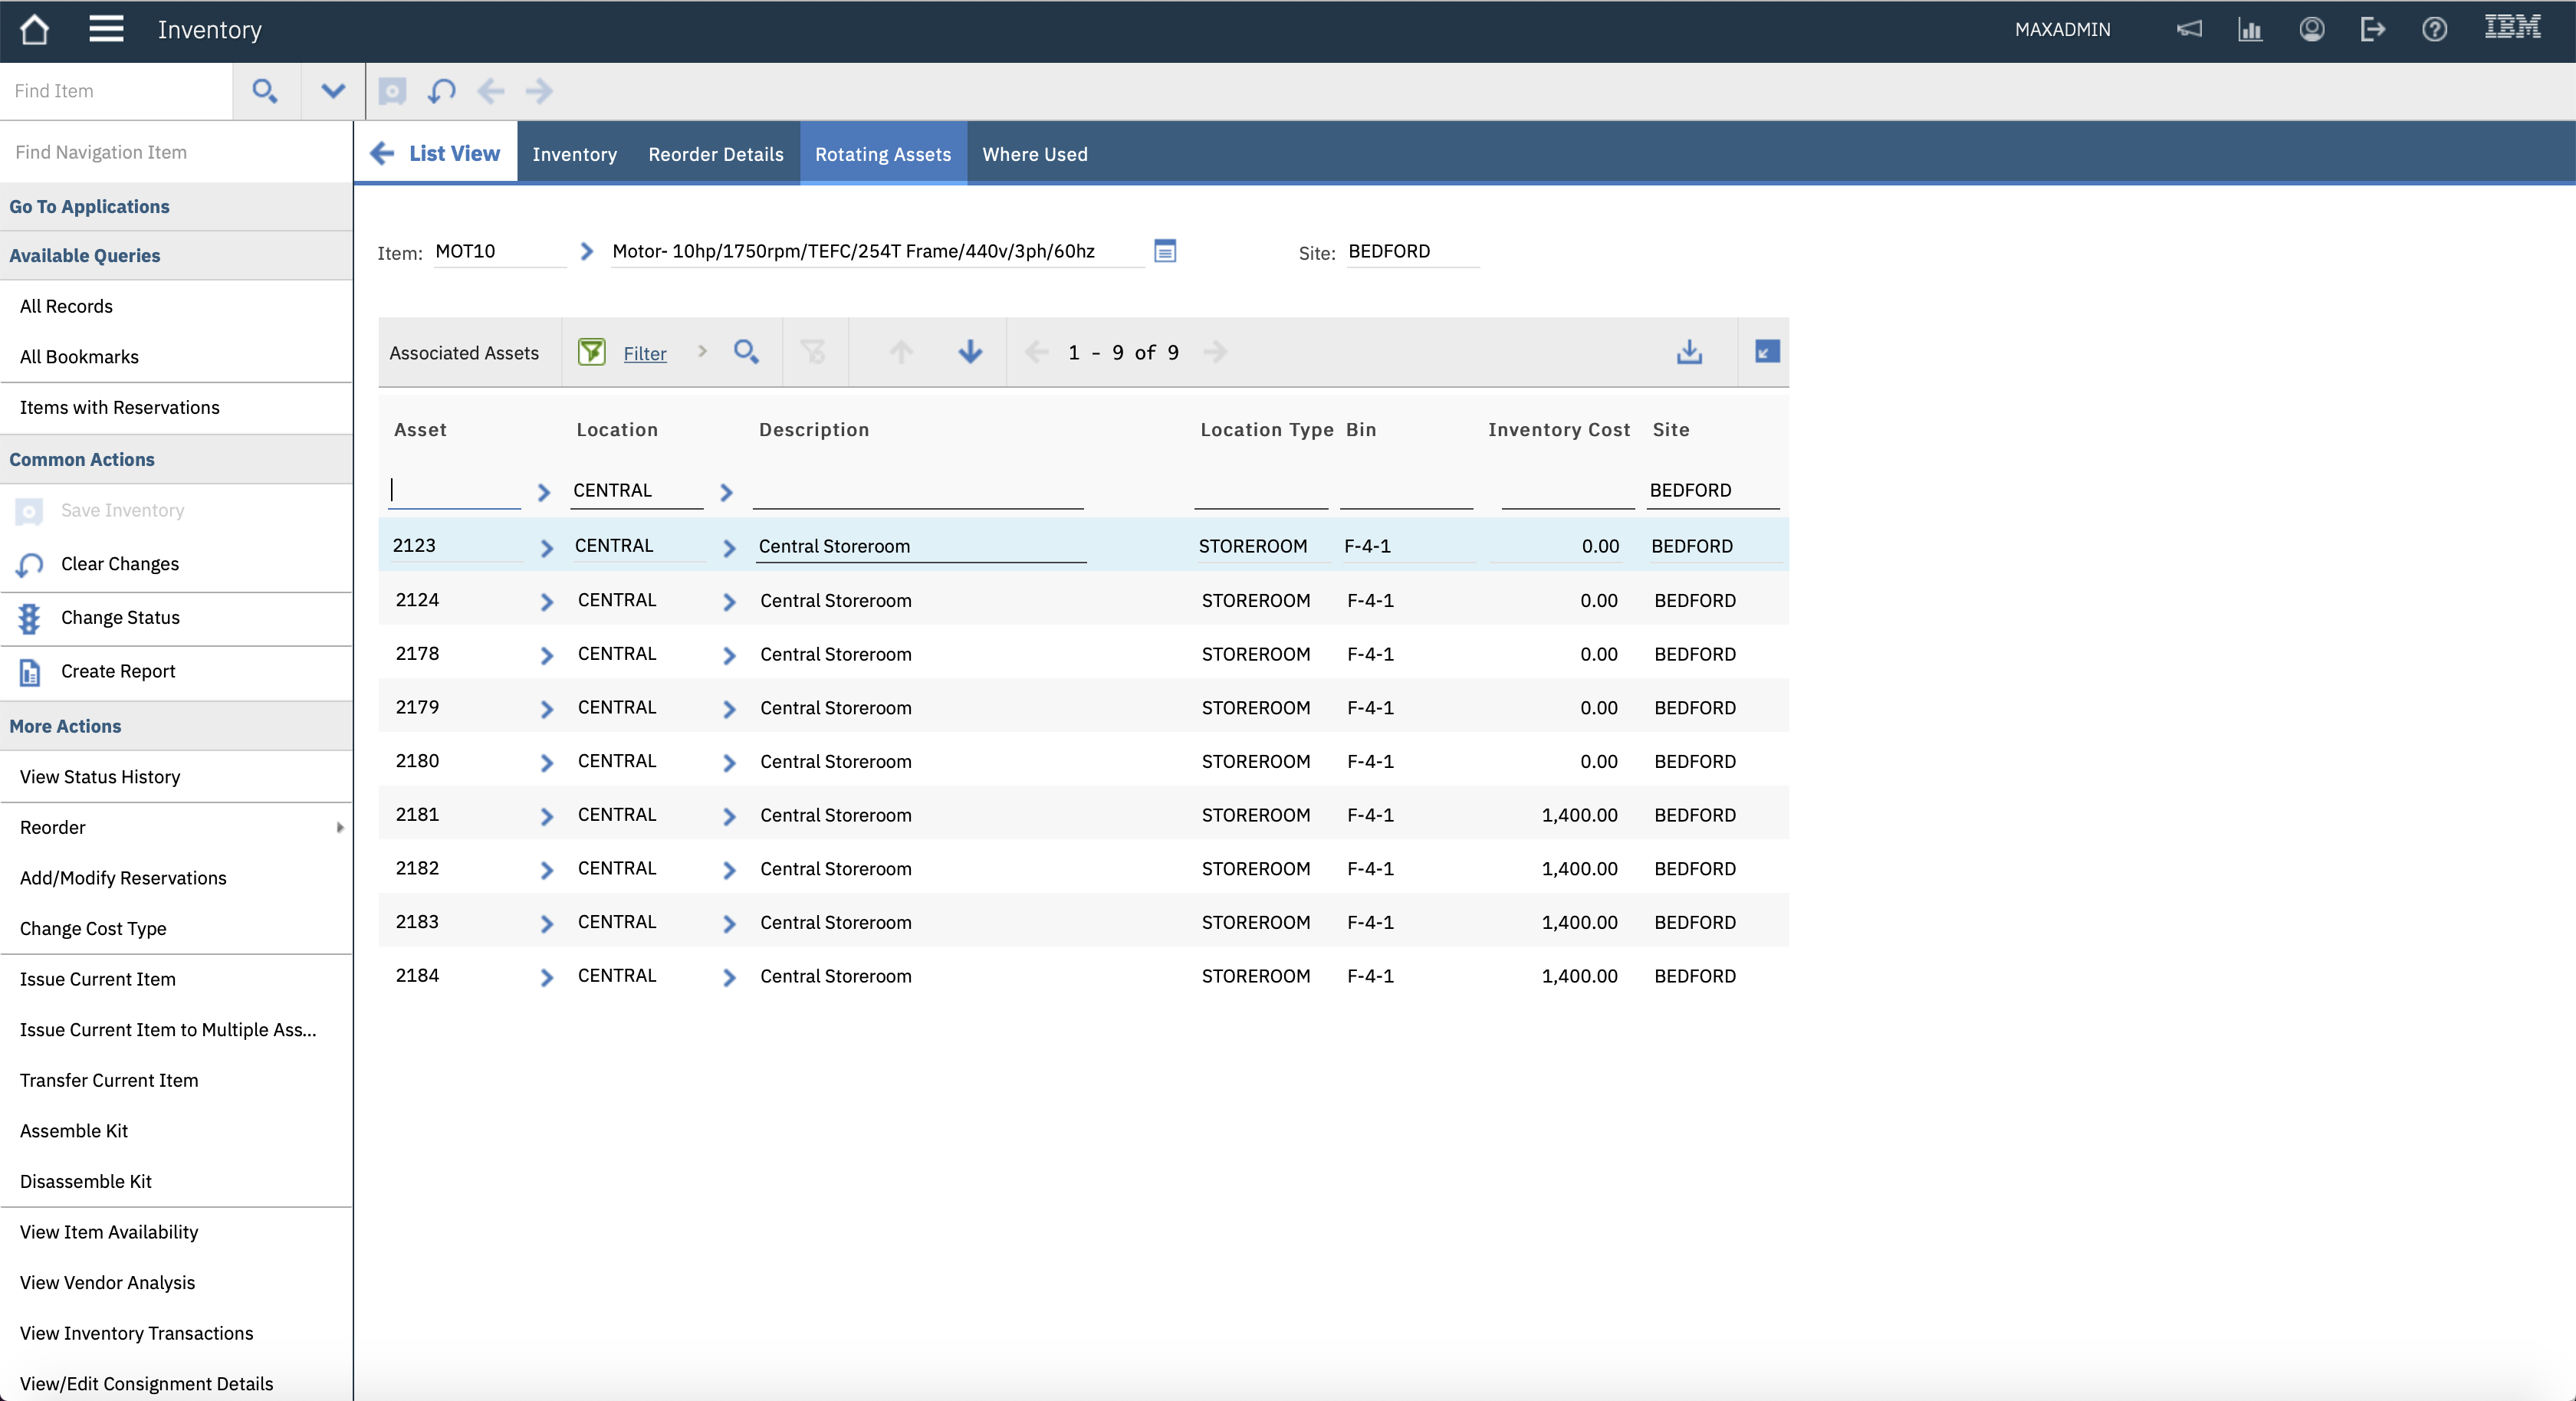
Task: Toggle the Associated Assets filter row icon
Action: pos(591,352)
